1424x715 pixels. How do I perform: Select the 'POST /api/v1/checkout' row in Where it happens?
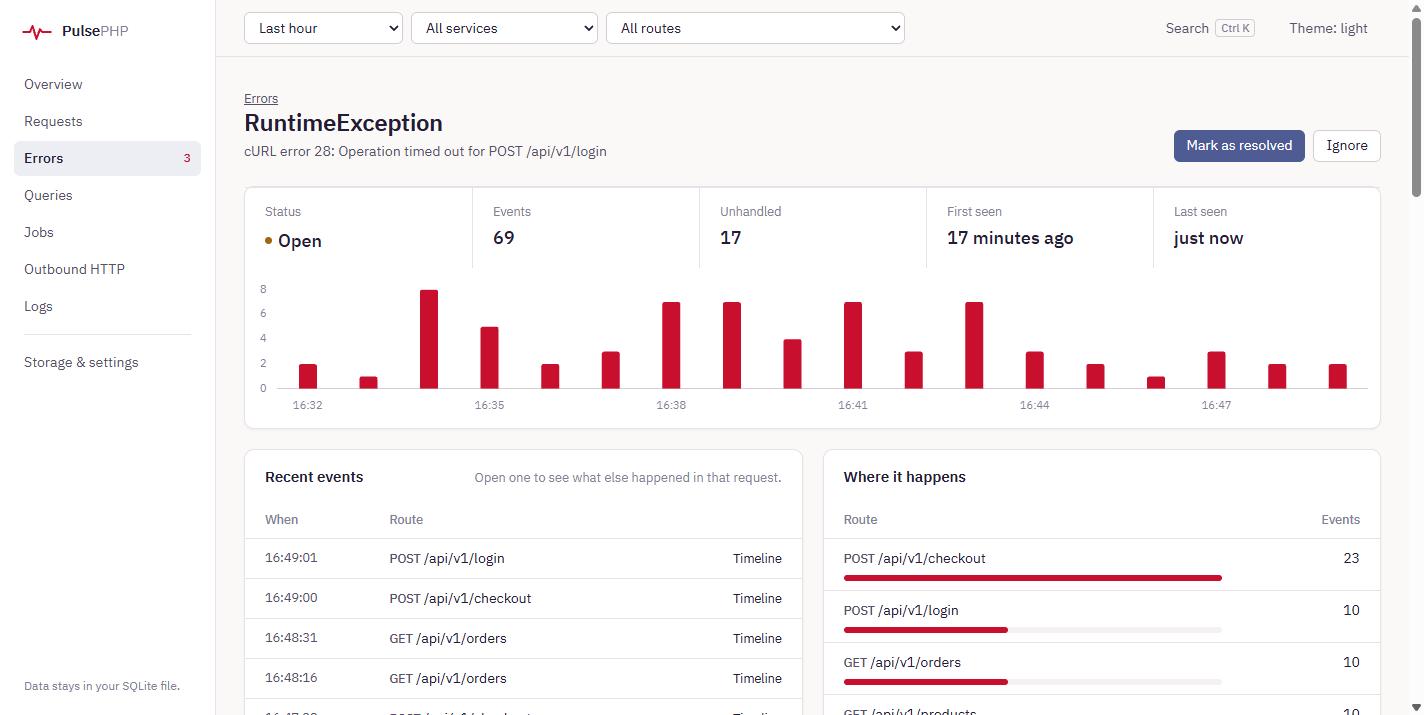tap(1102, 564)
